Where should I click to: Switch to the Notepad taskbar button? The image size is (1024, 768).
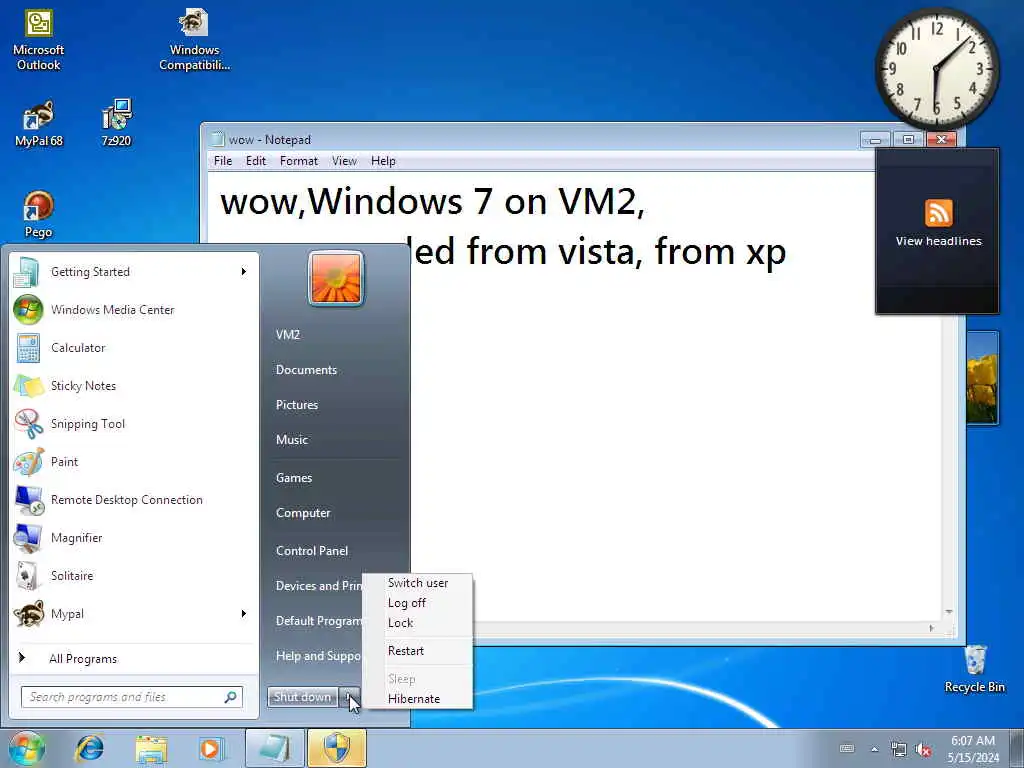click(x=275, y=748)
